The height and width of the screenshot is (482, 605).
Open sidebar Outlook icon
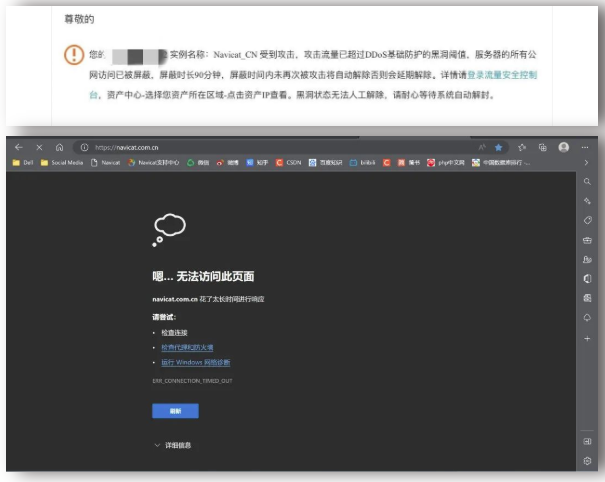pyautogui.click(x=587, y=298)
